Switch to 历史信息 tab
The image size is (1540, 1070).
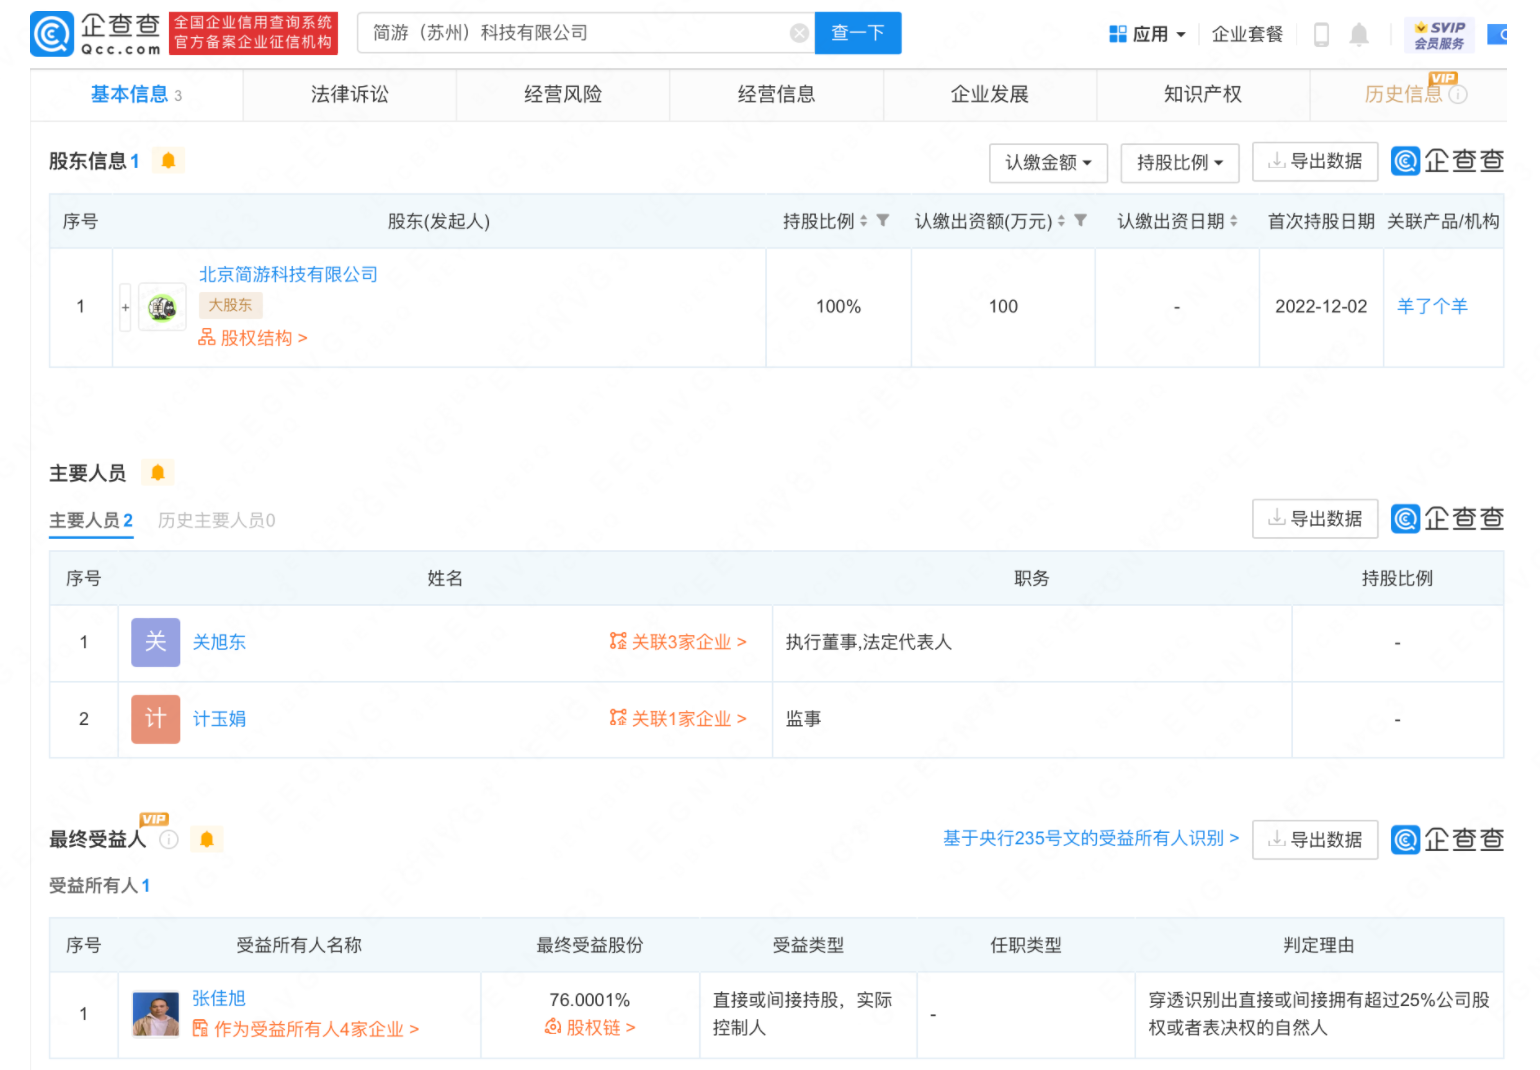tap(1404, 95)
